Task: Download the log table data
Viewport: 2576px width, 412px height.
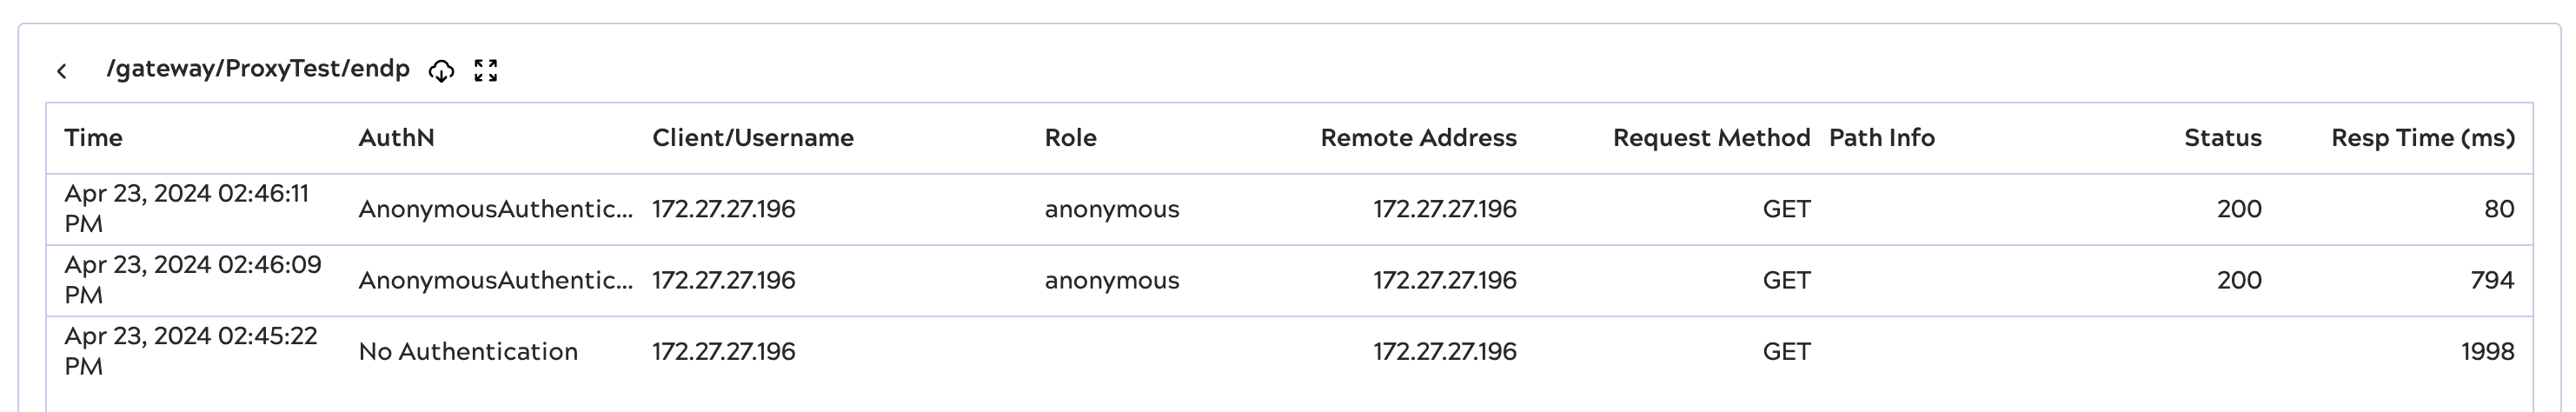Action: click(x=441, y=71)
